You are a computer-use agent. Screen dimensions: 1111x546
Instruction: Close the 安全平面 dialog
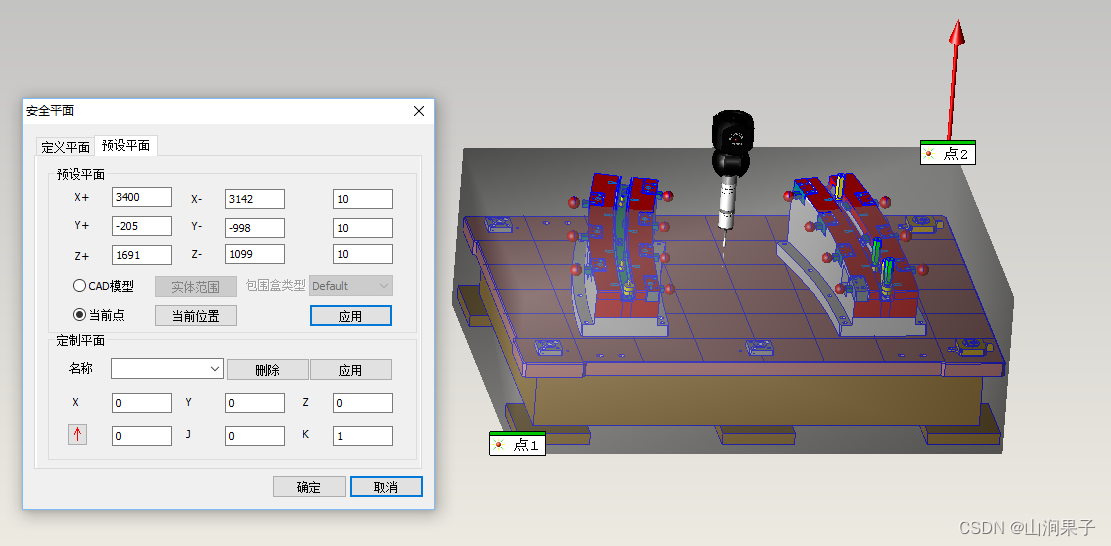[419, 111]
